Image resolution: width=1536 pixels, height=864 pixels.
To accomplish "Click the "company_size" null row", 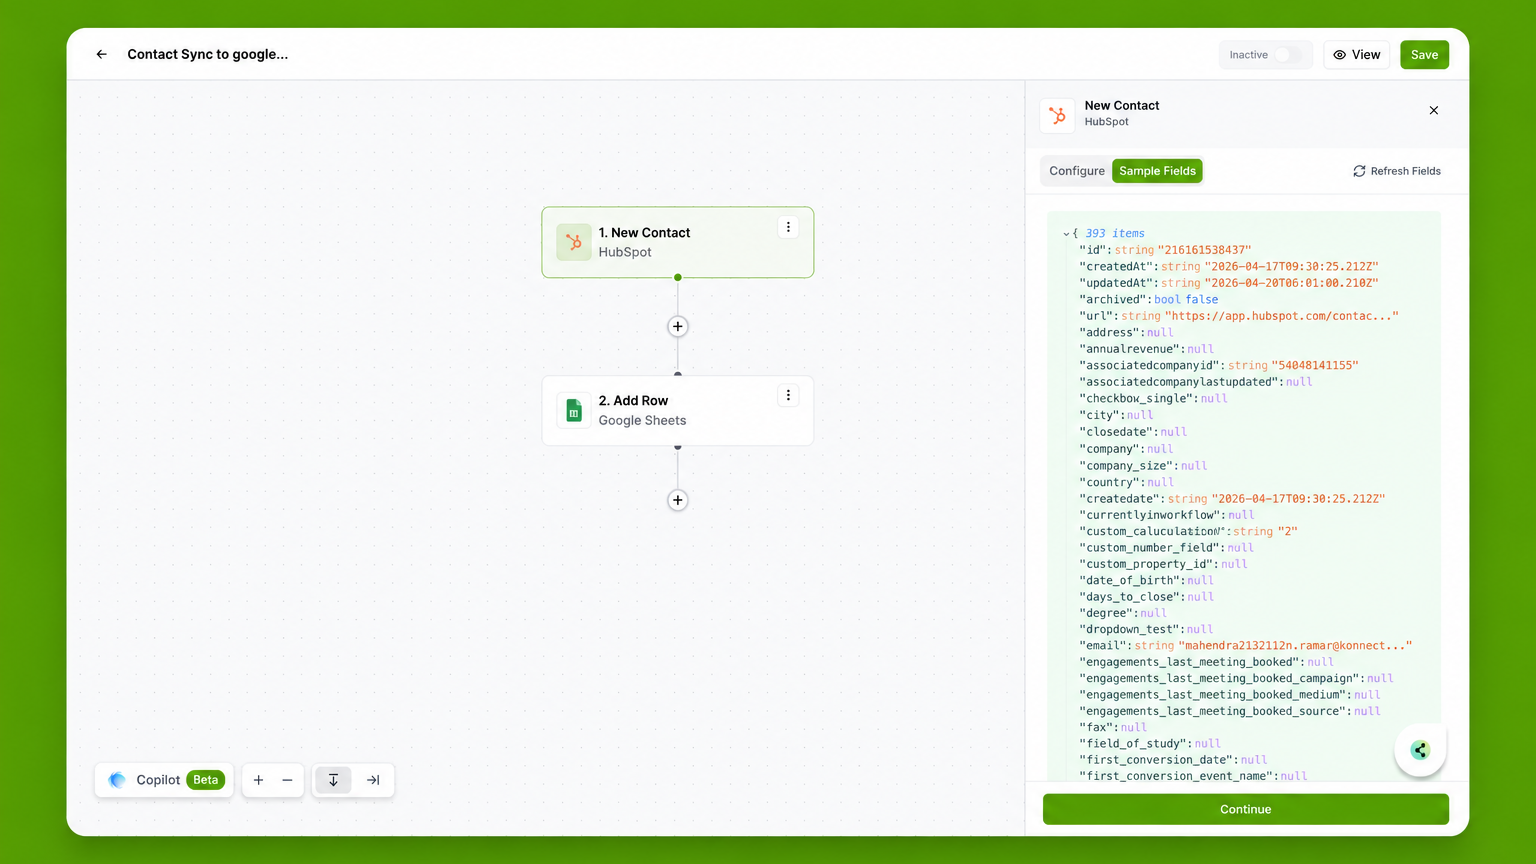I will coord(1143,466).
